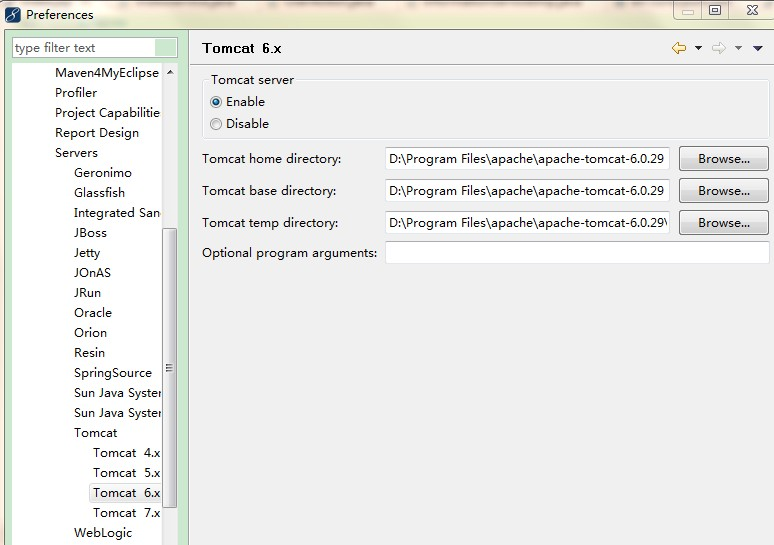Select JOnAS server entry
The image size is (774, 545).
92,272
